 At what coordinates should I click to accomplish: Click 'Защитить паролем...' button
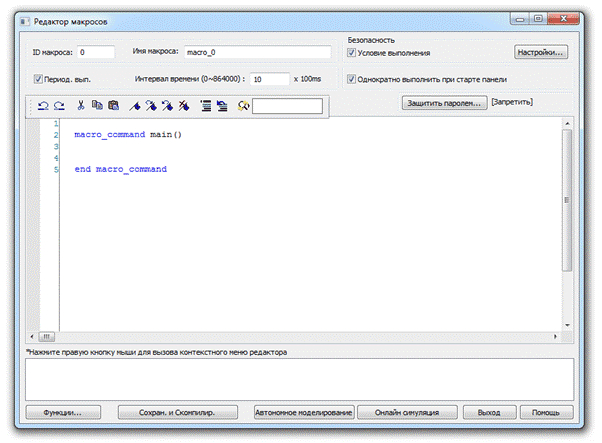click(x=444, y=102)
